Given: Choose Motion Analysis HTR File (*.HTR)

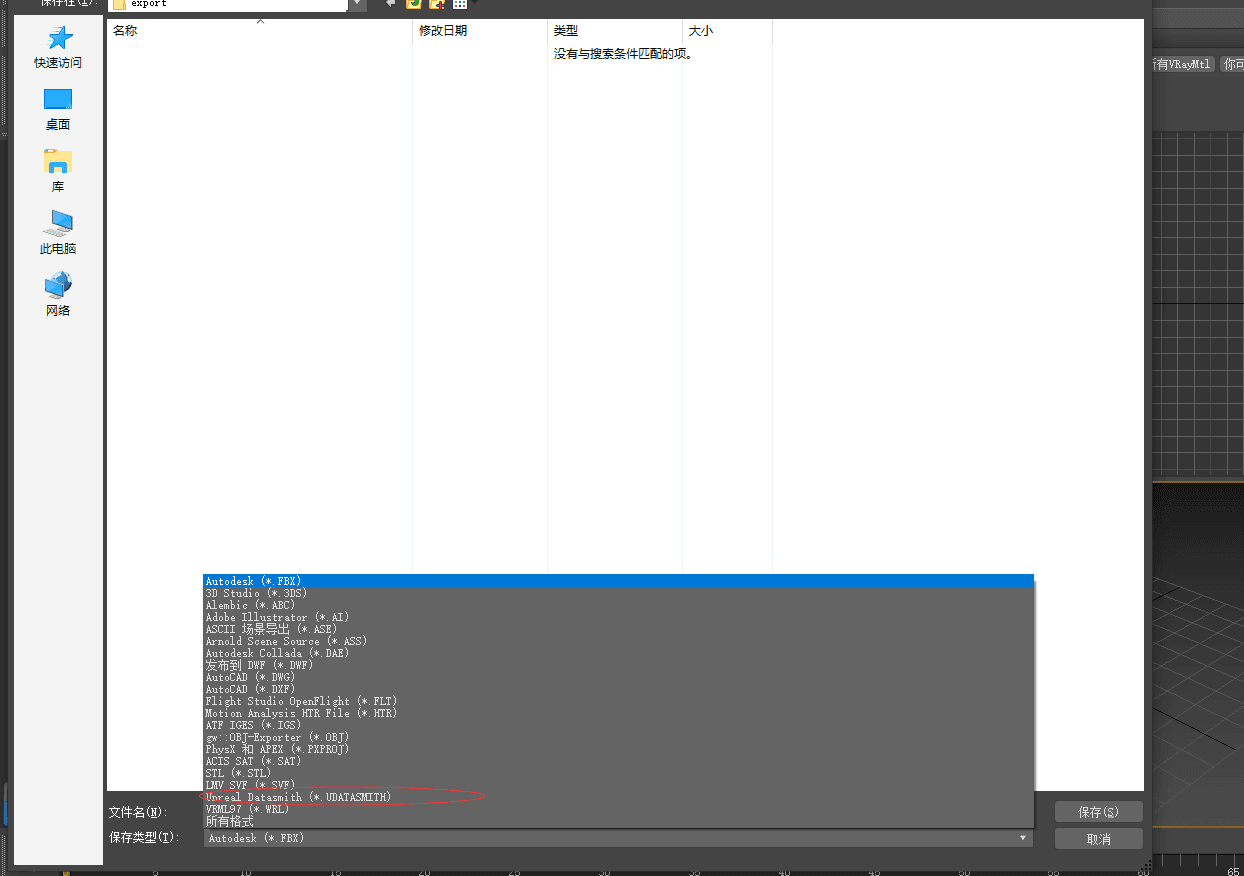Looking at the screenshot, I should (618, 713).
